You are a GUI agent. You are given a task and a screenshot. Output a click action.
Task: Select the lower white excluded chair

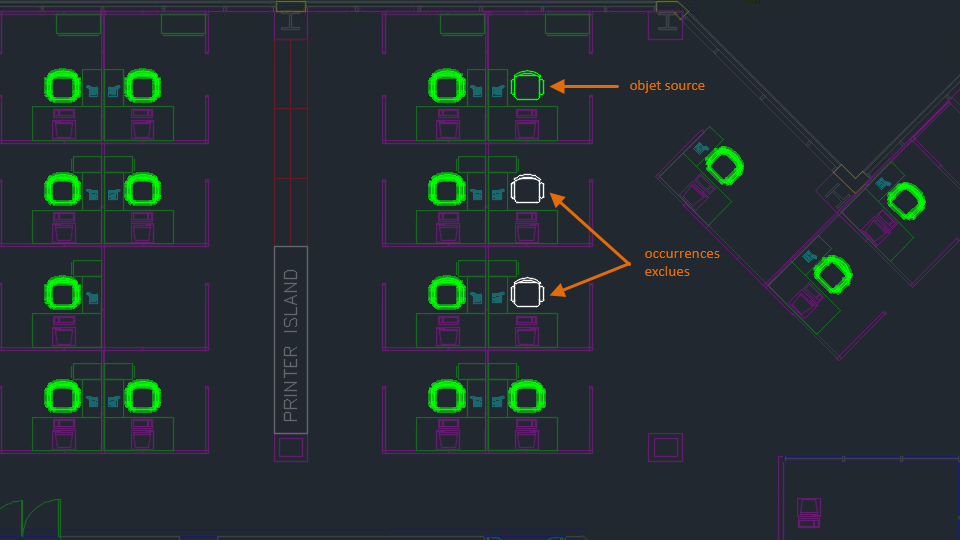point(527,292)
